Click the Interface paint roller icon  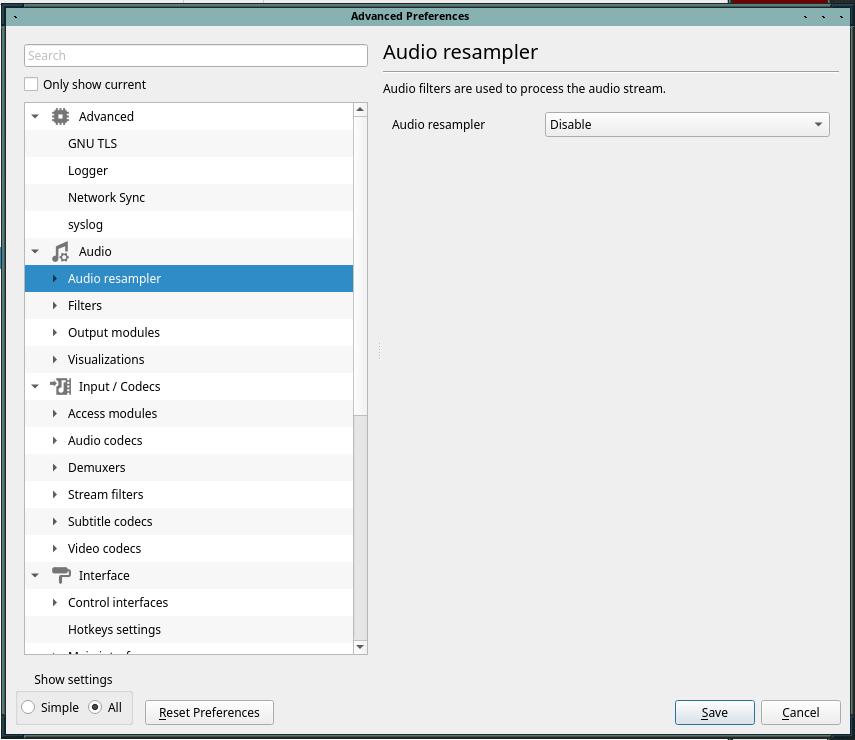point(60,575)
